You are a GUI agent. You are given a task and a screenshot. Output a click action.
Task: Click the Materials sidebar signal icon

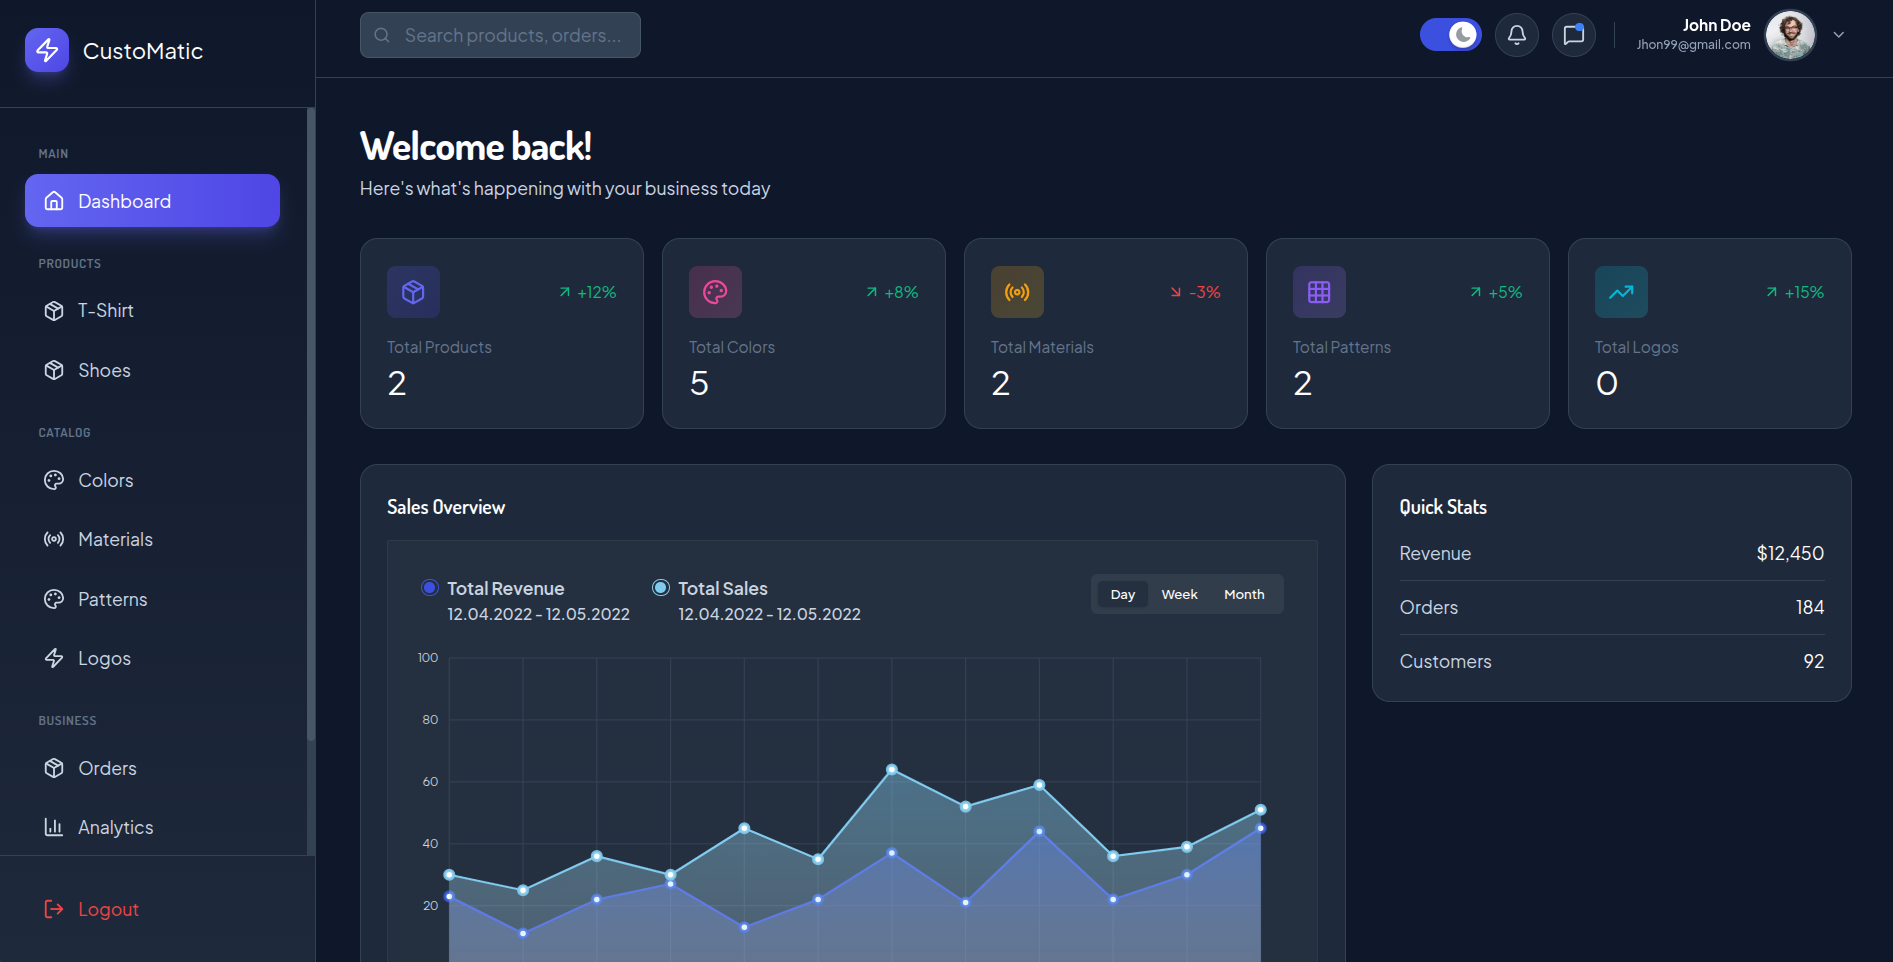(54, 539)
